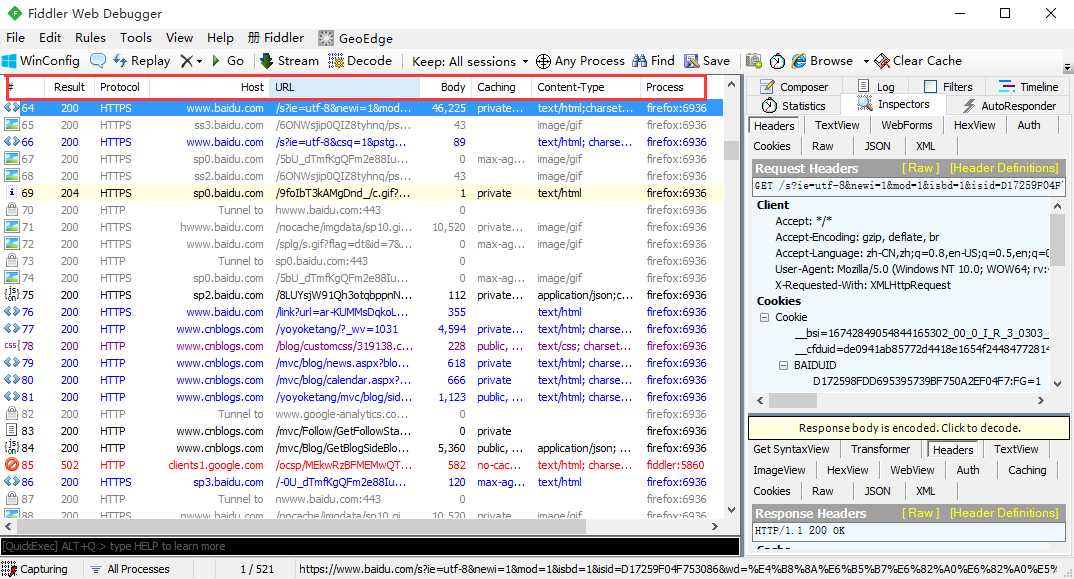
Task: Click All Processes filter in status bar
Action: point(130,569)
